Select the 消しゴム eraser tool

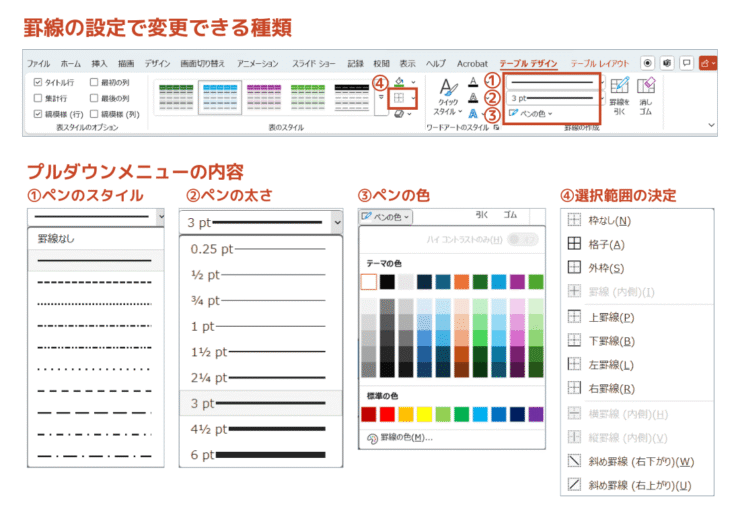[x=646, y=96]
